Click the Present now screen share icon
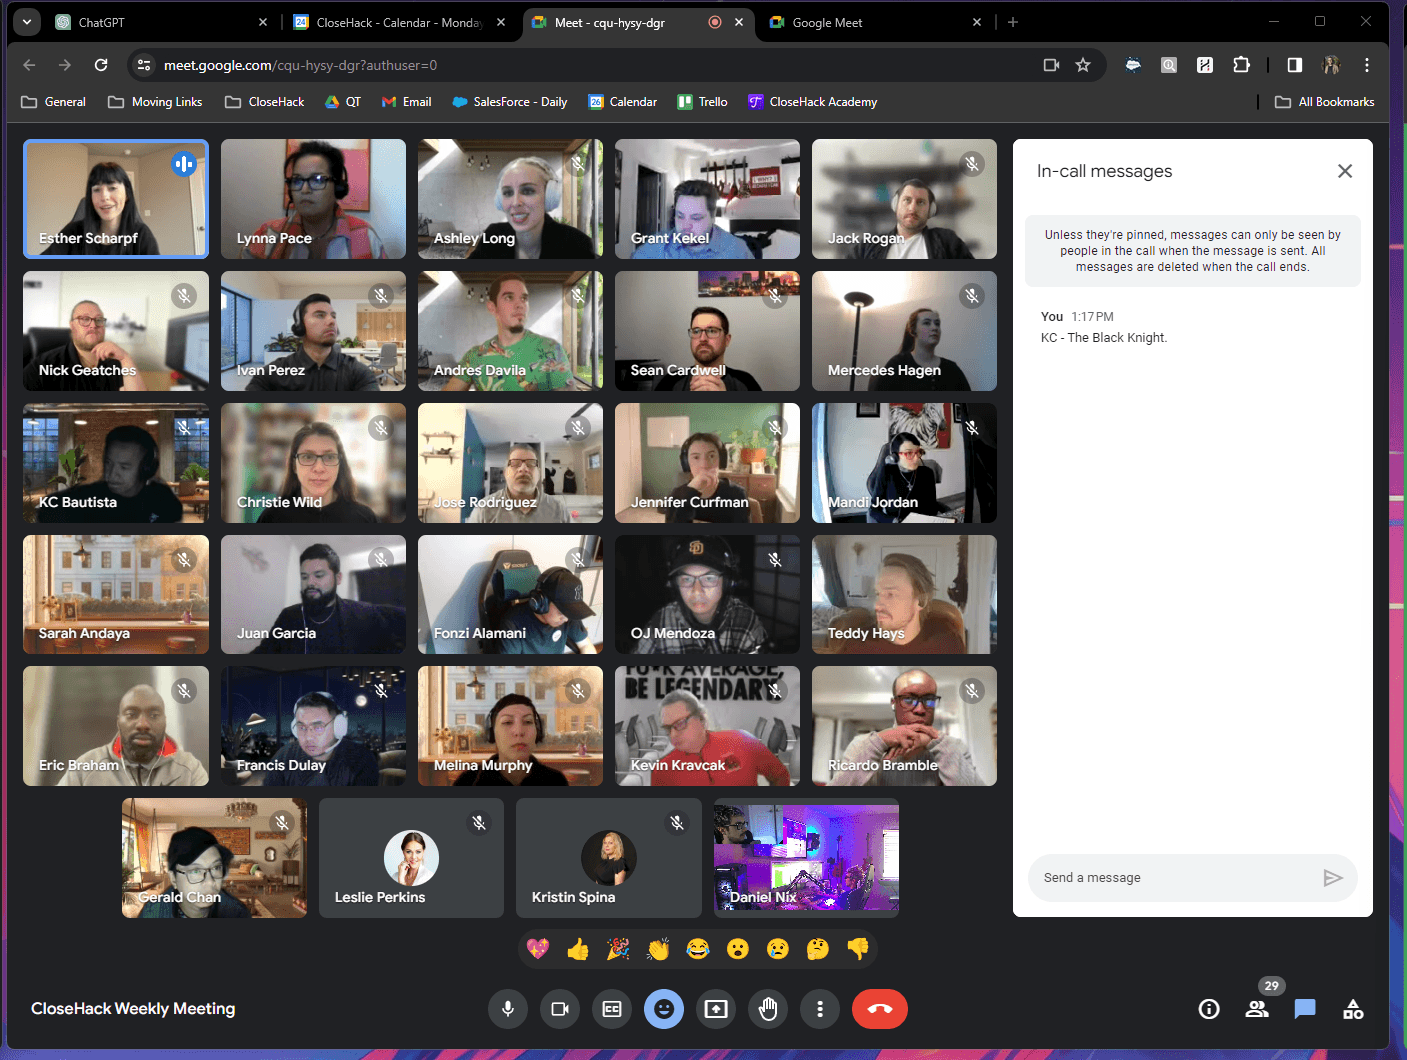The image size is (1407, 1060). (716, 1009)
